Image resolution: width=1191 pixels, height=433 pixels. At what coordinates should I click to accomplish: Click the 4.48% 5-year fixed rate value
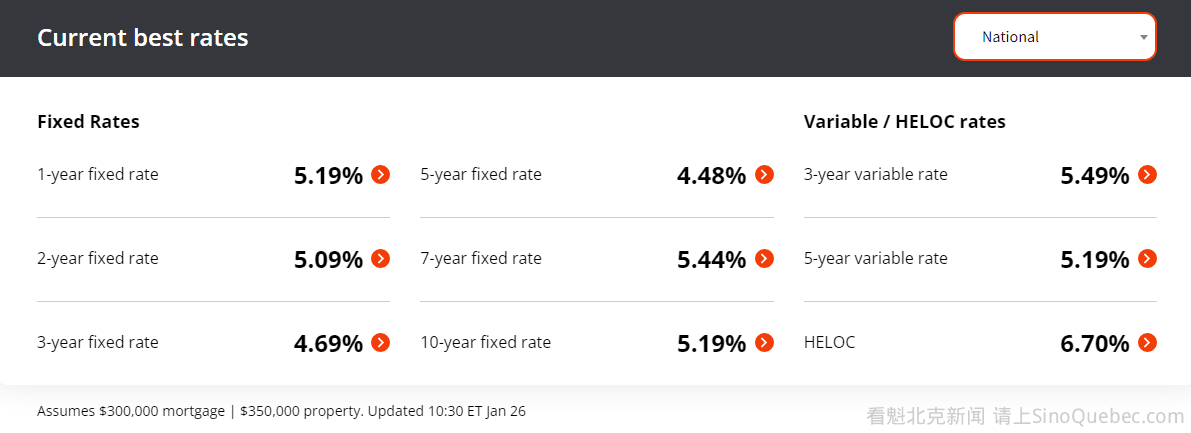(x=711, y=176)
